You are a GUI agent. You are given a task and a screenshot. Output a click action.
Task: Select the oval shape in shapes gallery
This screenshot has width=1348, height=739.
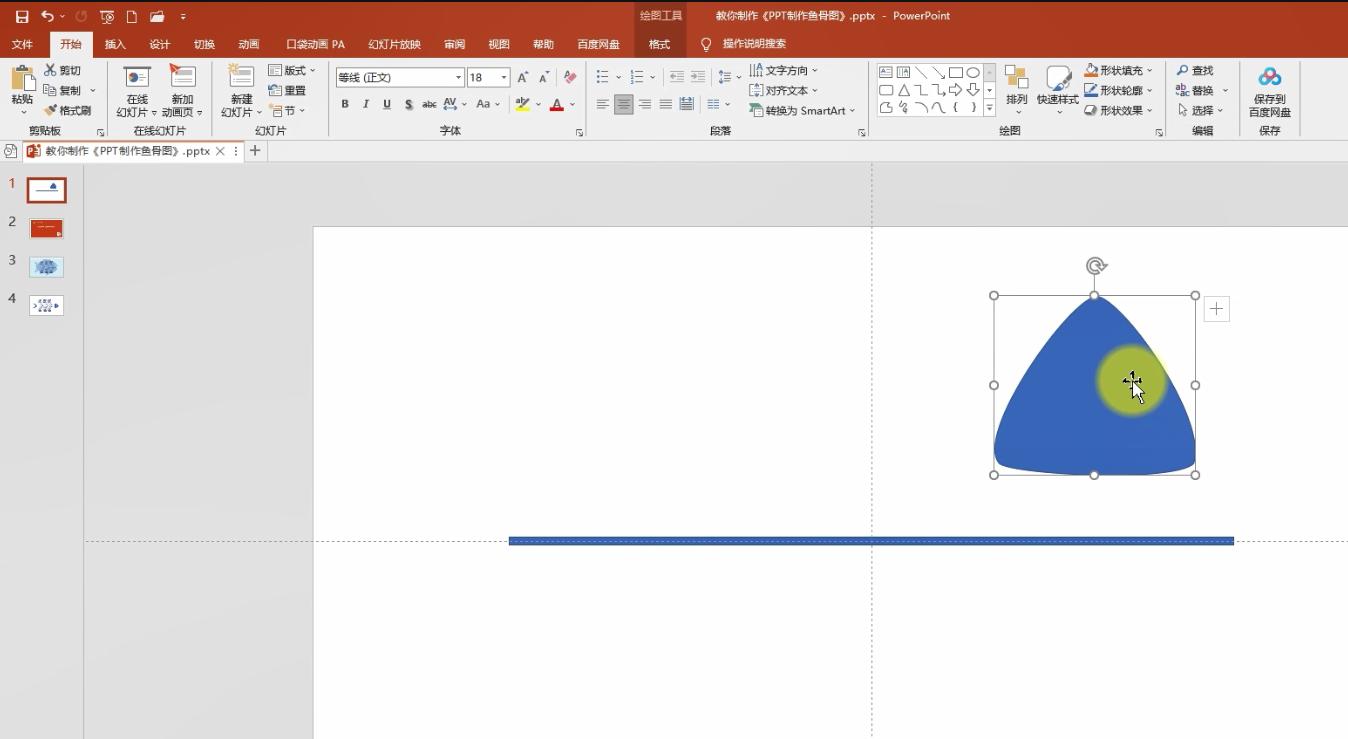[972, 73]
